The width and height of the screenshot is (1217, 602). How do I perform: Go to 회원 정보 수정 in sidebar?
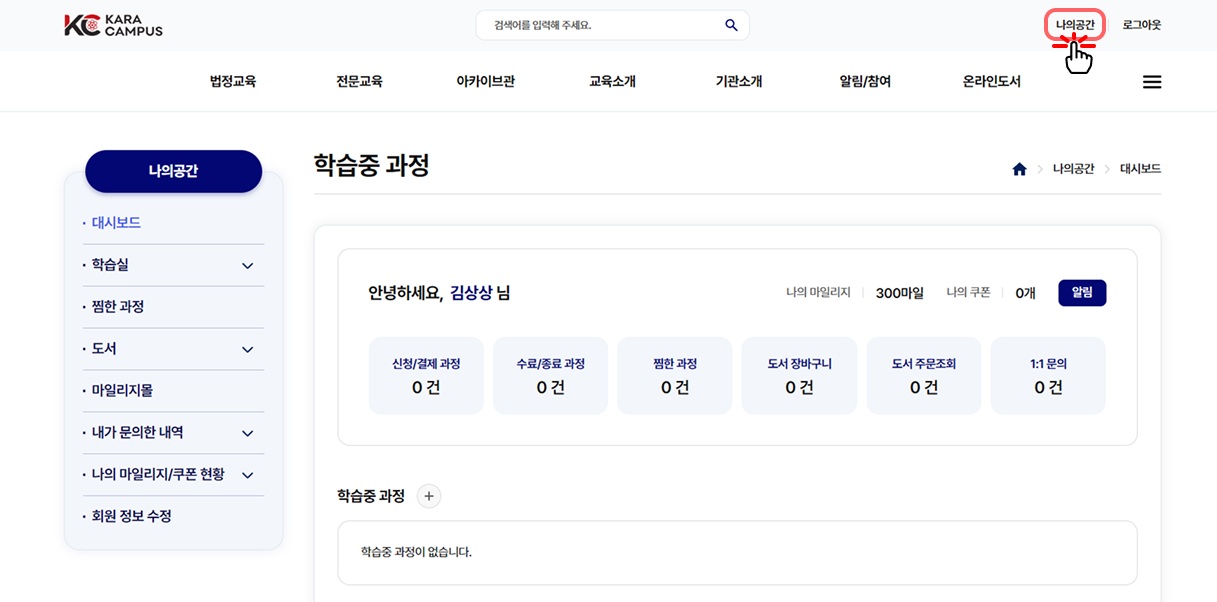[x=132, y=516]
